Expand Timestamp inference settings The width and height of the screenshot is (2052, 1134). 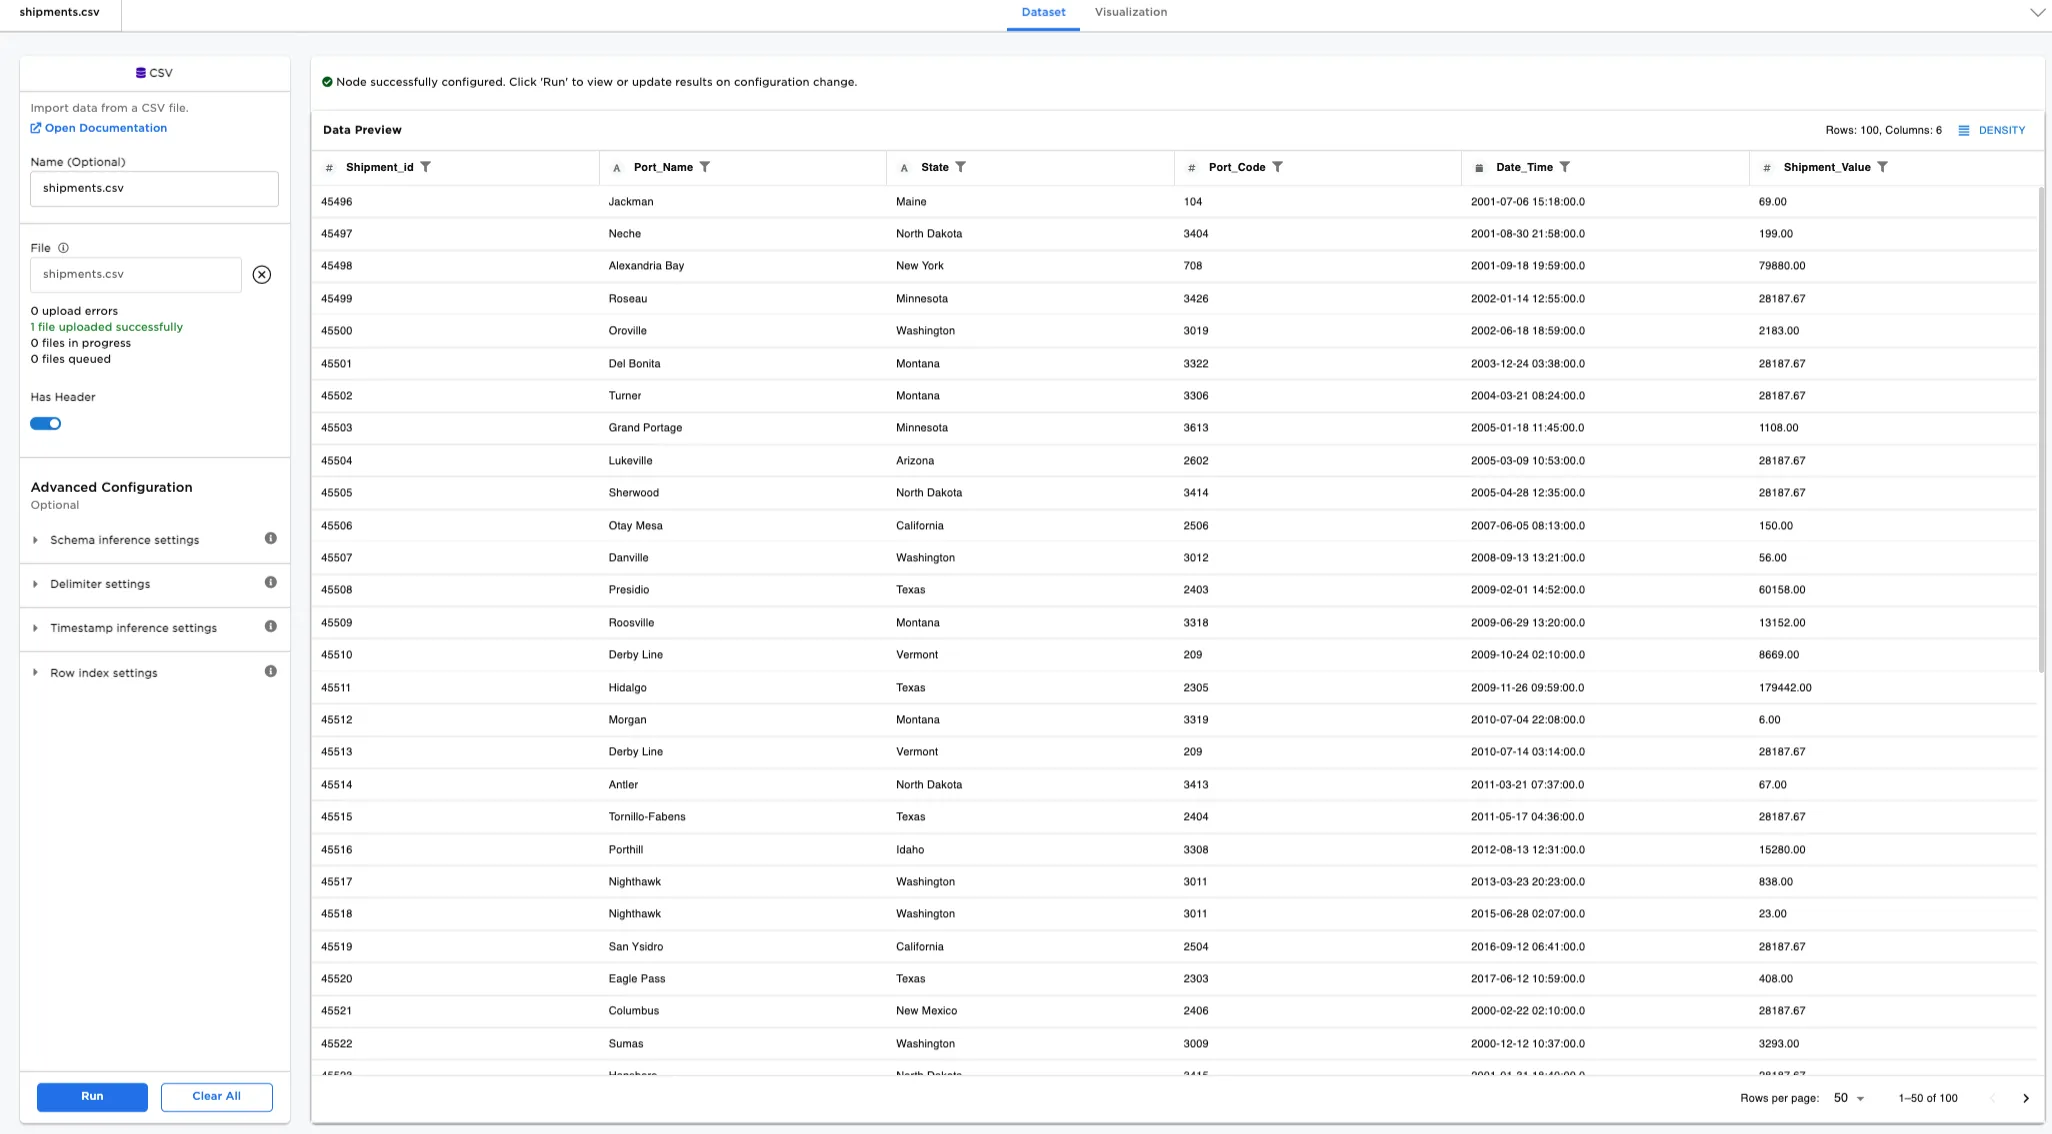[133, 628]
